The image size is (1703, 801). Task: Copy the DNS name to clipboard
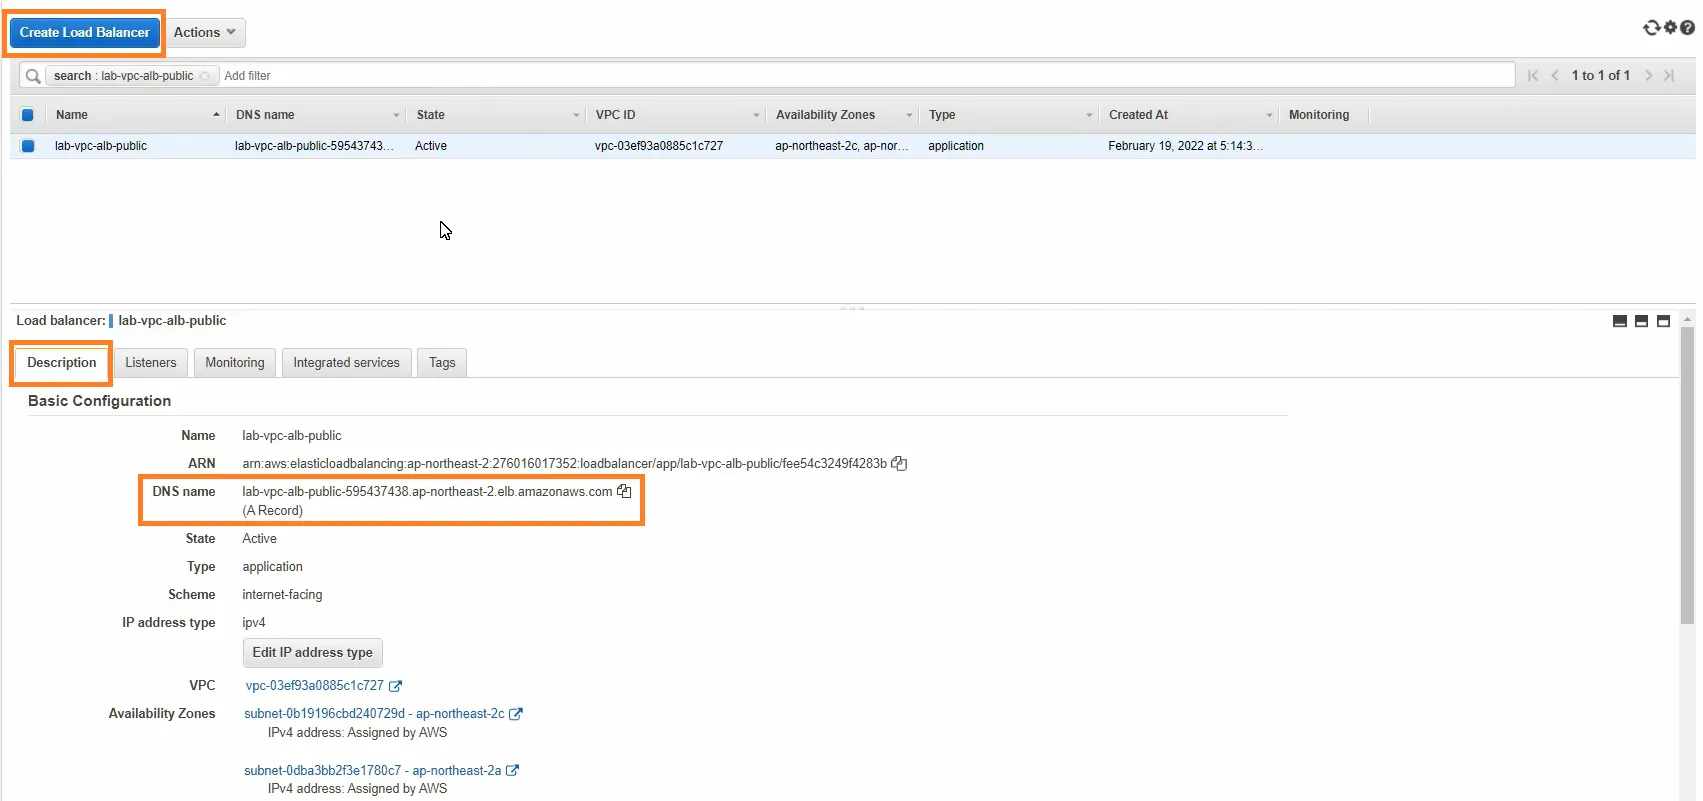624,491
